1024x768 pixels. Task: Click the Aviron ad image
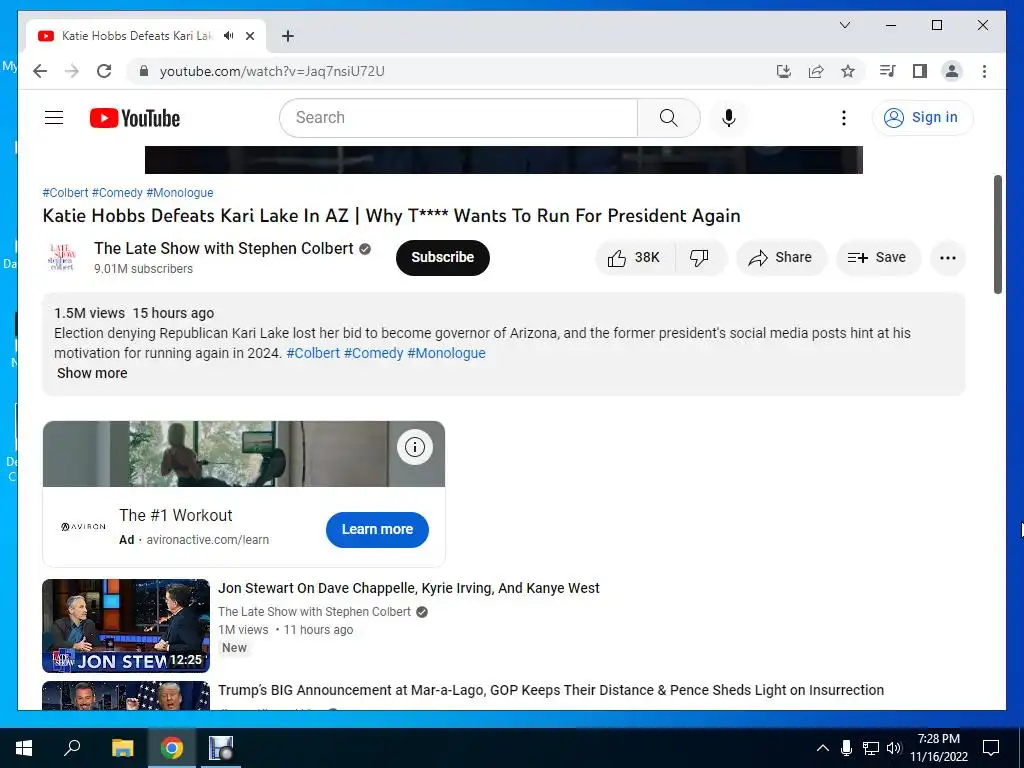[244, 454]
